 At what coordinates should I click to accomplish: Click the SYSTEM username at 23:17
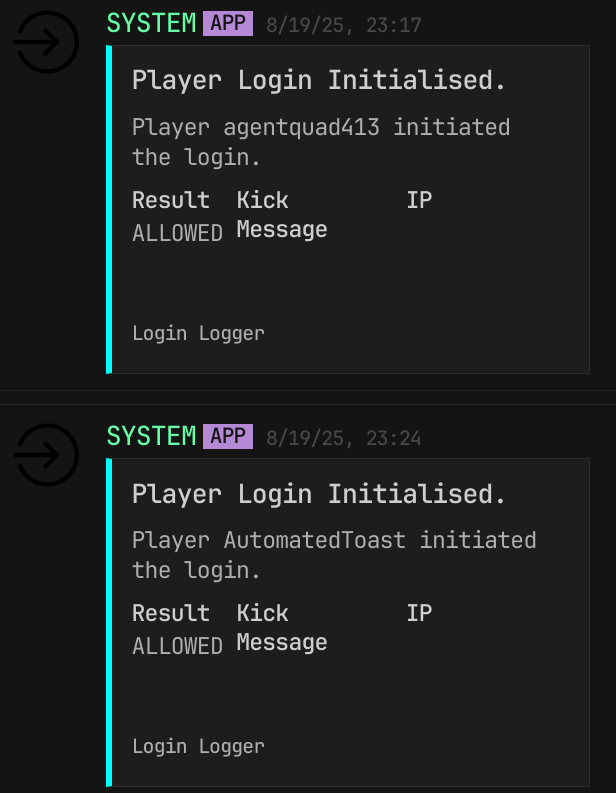[151, 24]
